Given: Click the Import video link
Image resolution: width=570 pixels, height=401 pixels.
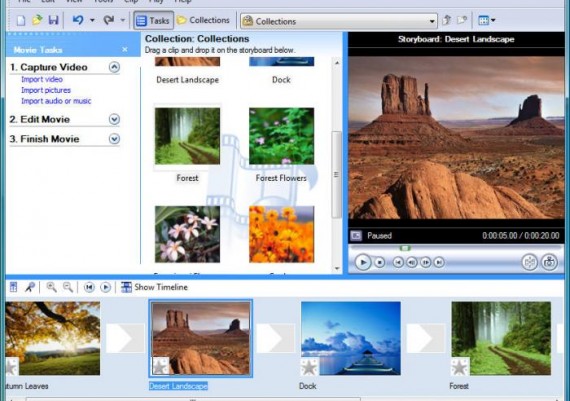Looking at the screenshot, I should (x=42, y=79).
